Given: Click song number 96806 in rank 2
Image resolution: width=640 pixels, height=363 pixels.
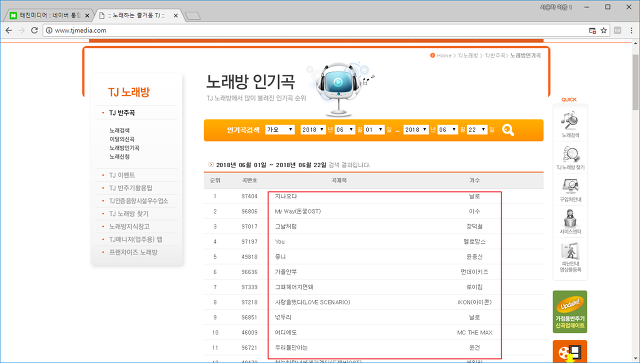Looking at the screenshot, I should tap(249, 212).
